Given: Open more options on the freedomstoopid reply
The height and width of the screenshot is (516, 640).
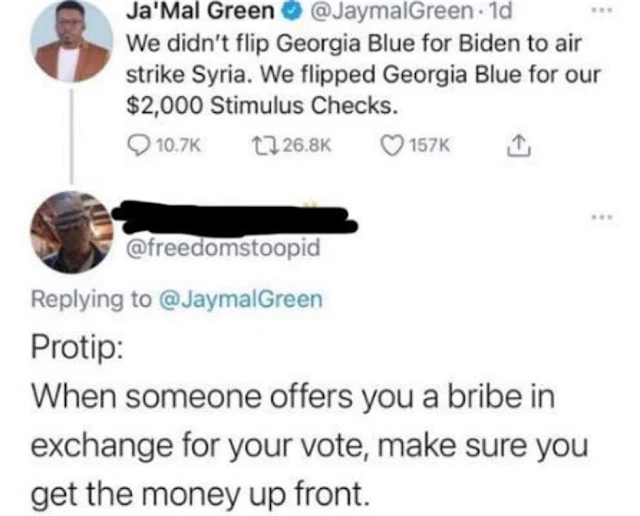Looking at the screenshot, I should [603, 217].
